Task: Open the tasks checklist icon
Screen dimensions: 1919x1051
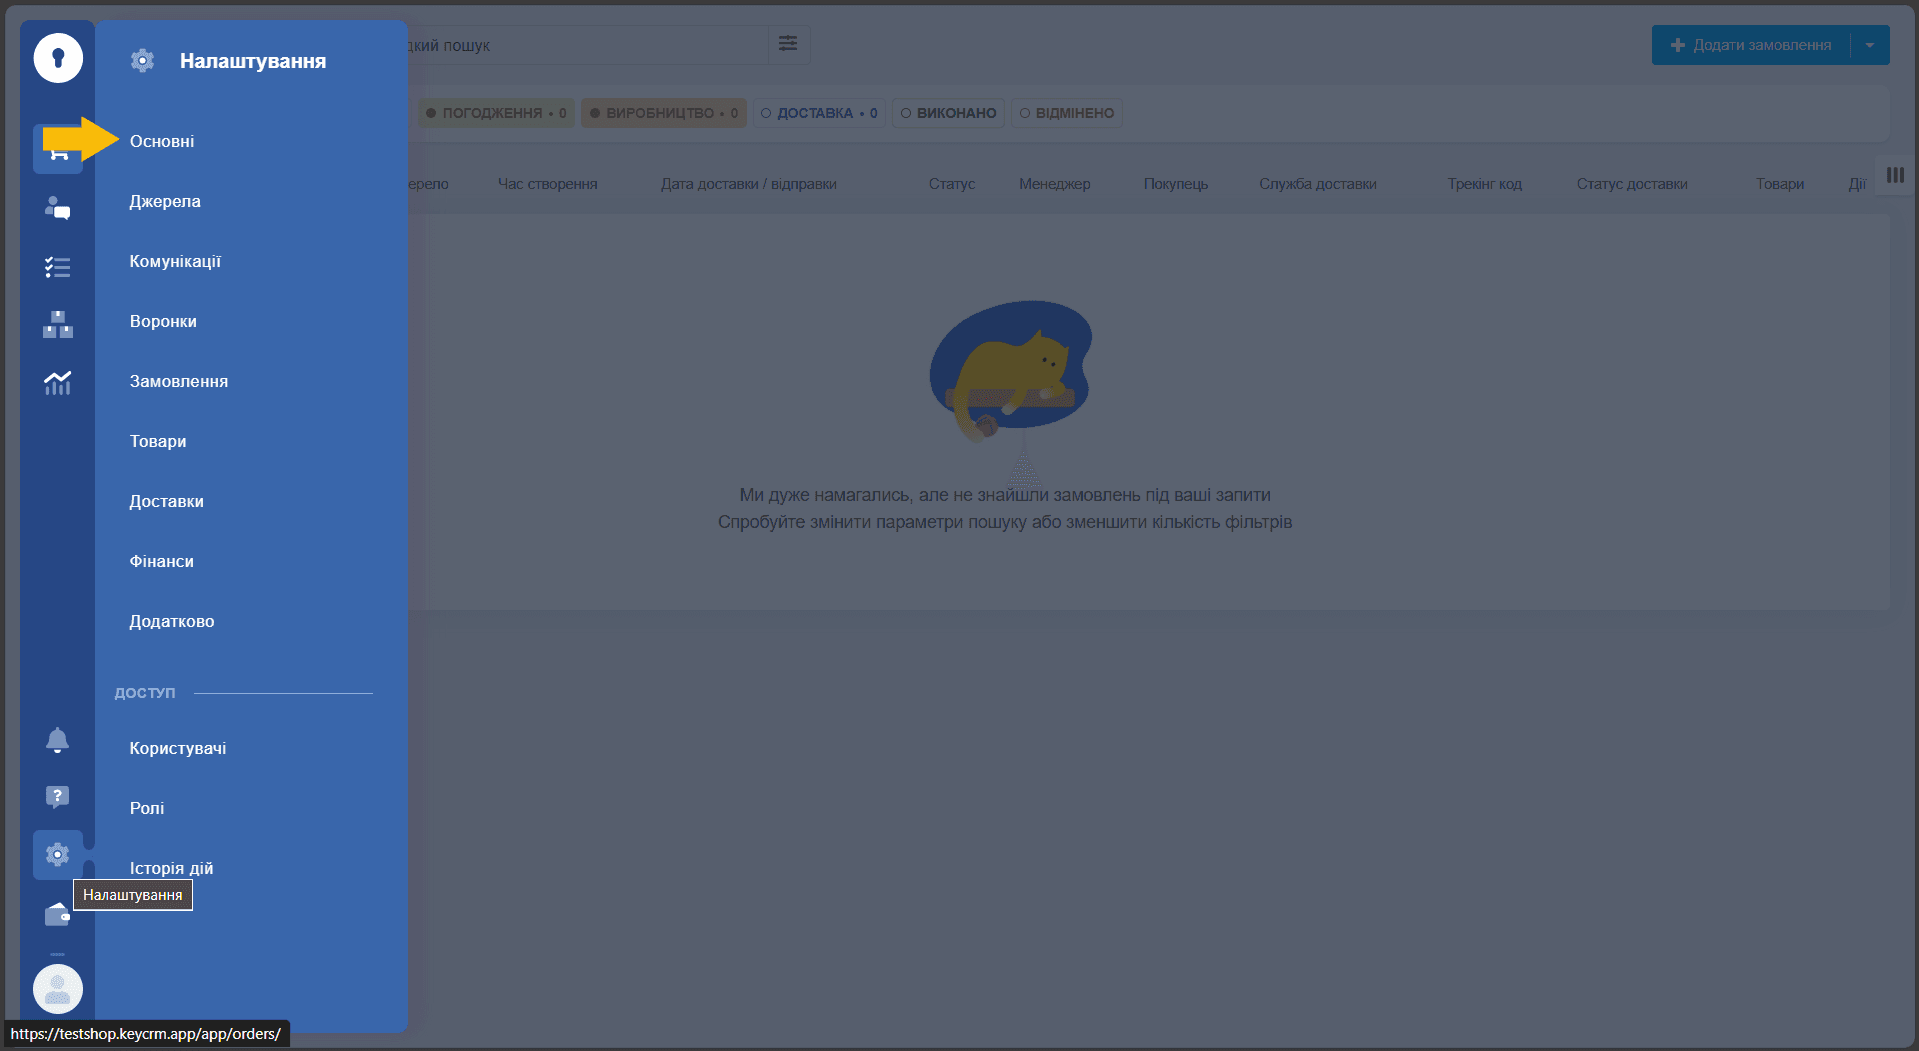Action: (57, 267)
